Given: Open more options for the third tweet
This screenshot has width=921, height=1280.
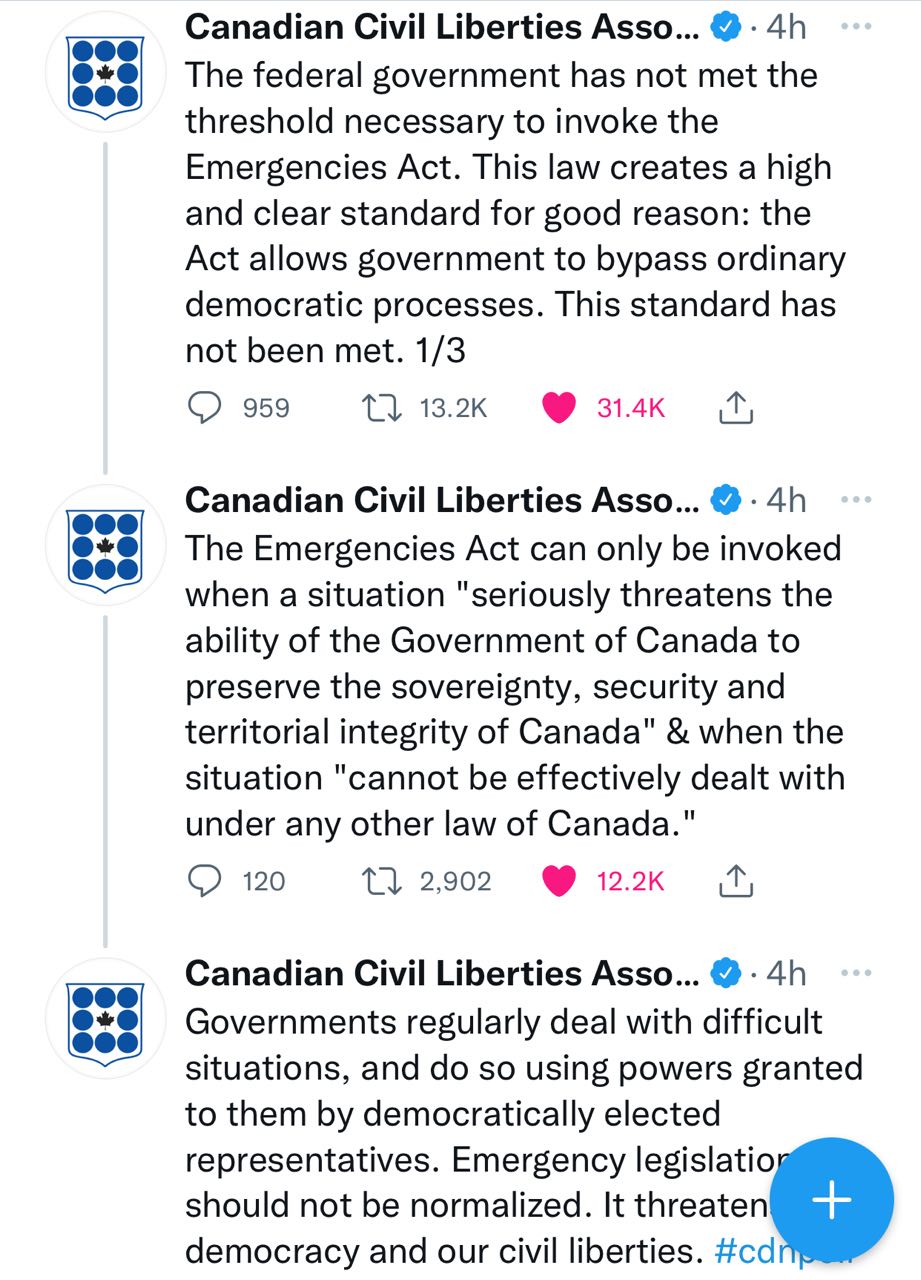Looking at the screenshot, I should (856, 972).
